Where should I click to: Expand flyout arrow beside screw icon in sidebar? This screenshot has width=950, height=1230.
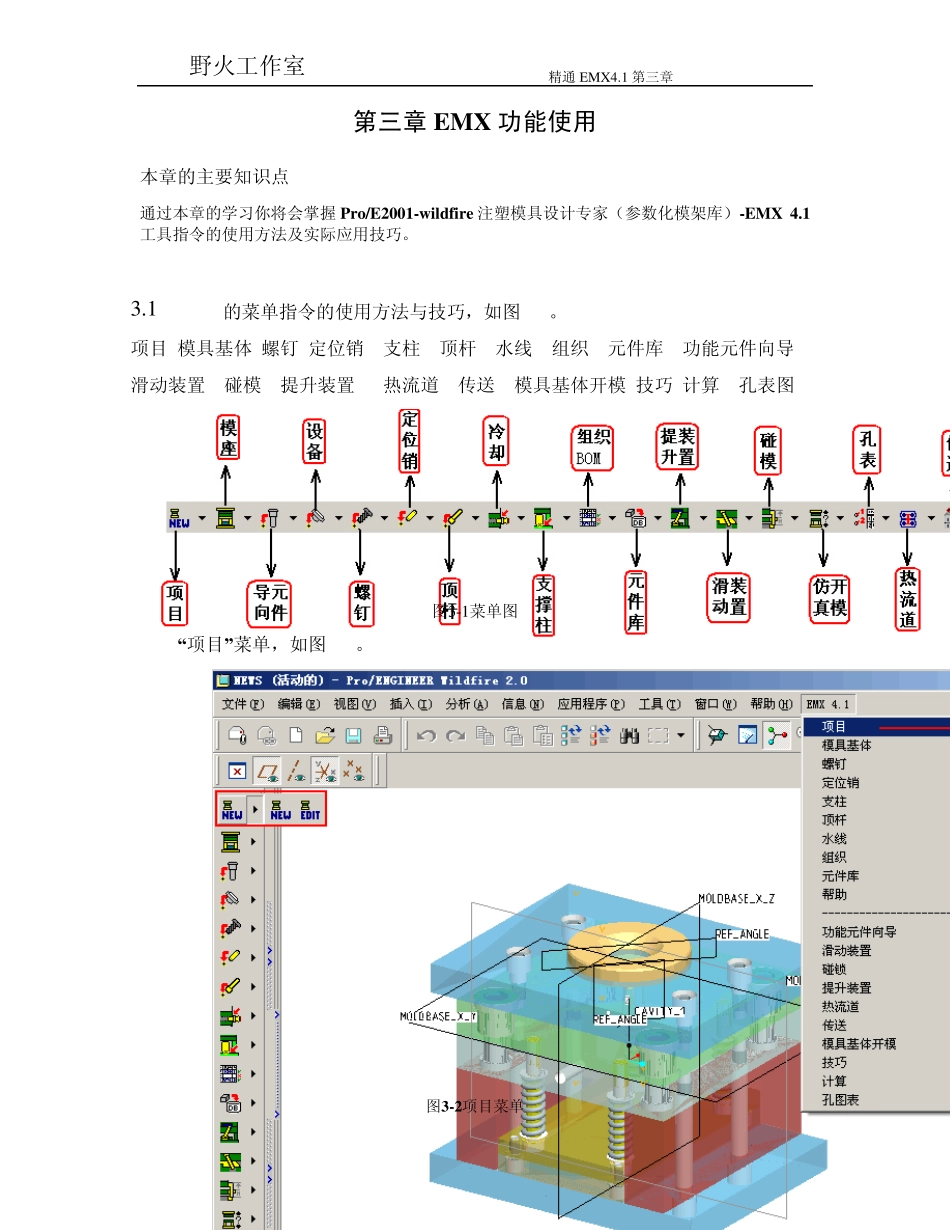[254, 929]
